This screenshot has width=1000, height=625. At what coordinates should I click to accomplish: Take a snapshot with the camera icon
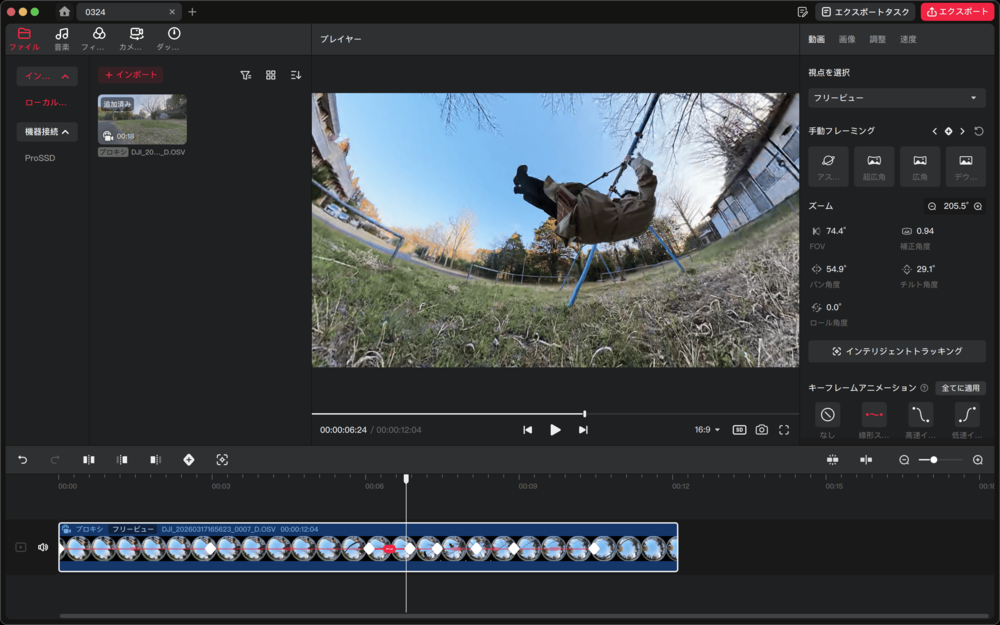pyautogui.click(x=762, y=430)
